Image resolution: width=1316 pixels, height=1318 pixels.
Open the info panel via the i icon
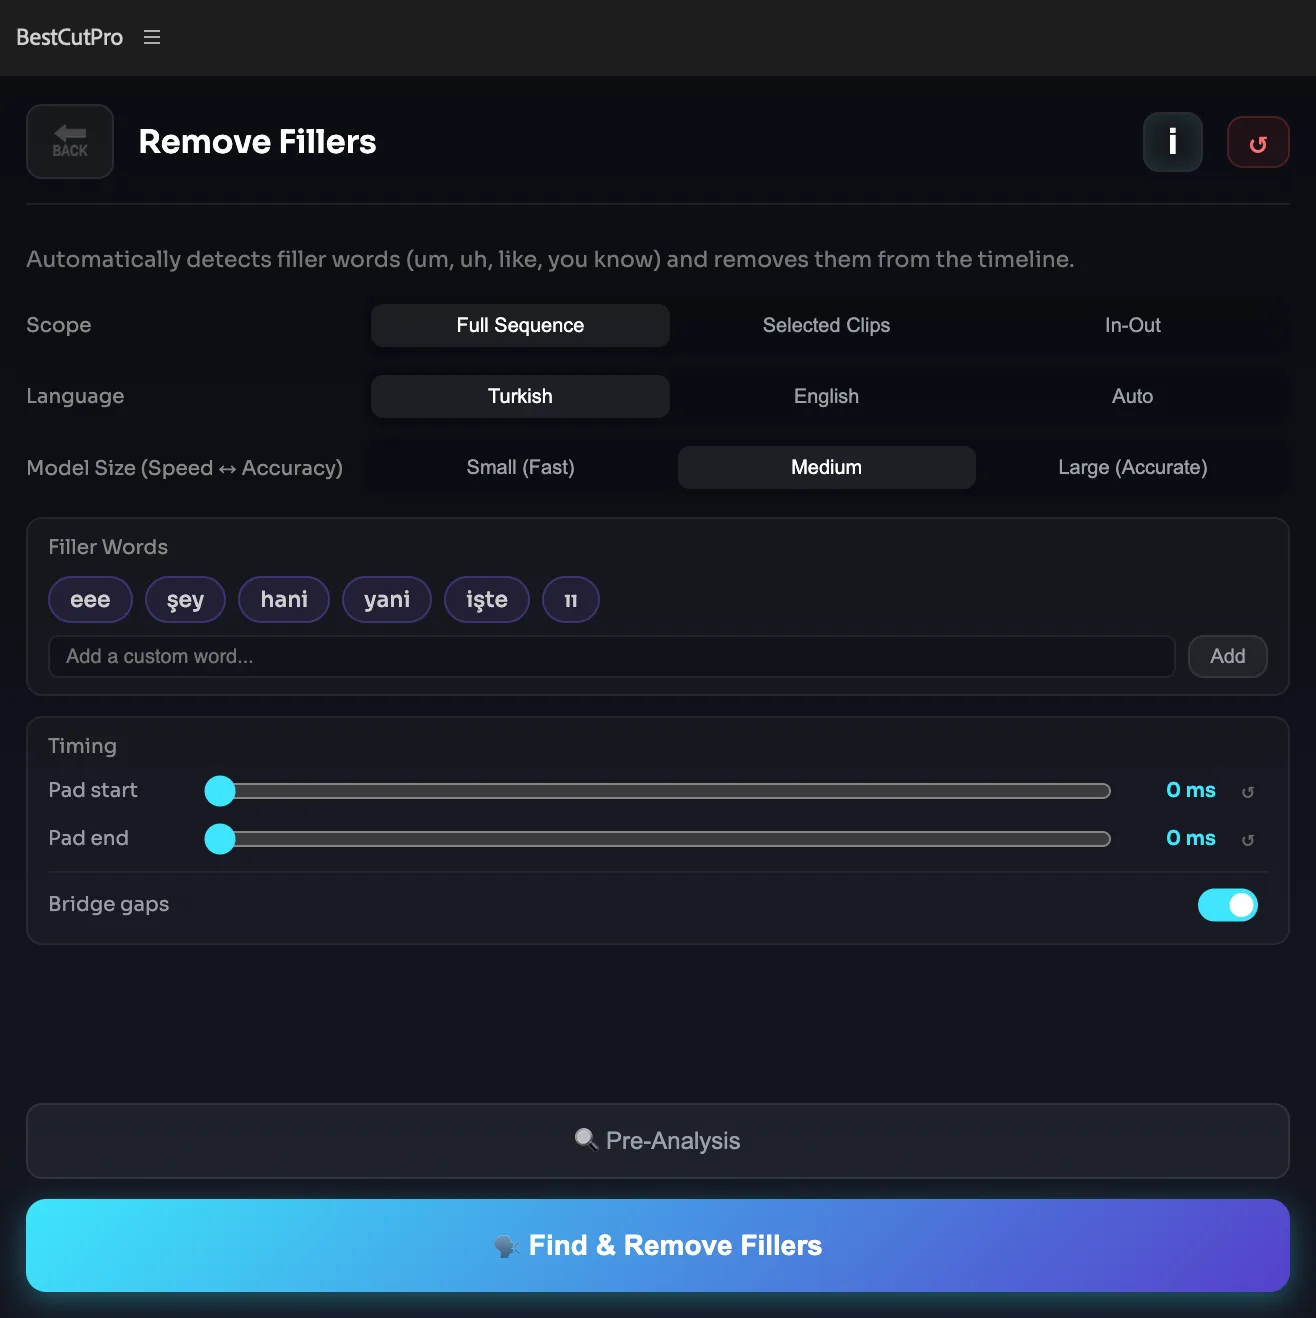tap(1172, 141)
